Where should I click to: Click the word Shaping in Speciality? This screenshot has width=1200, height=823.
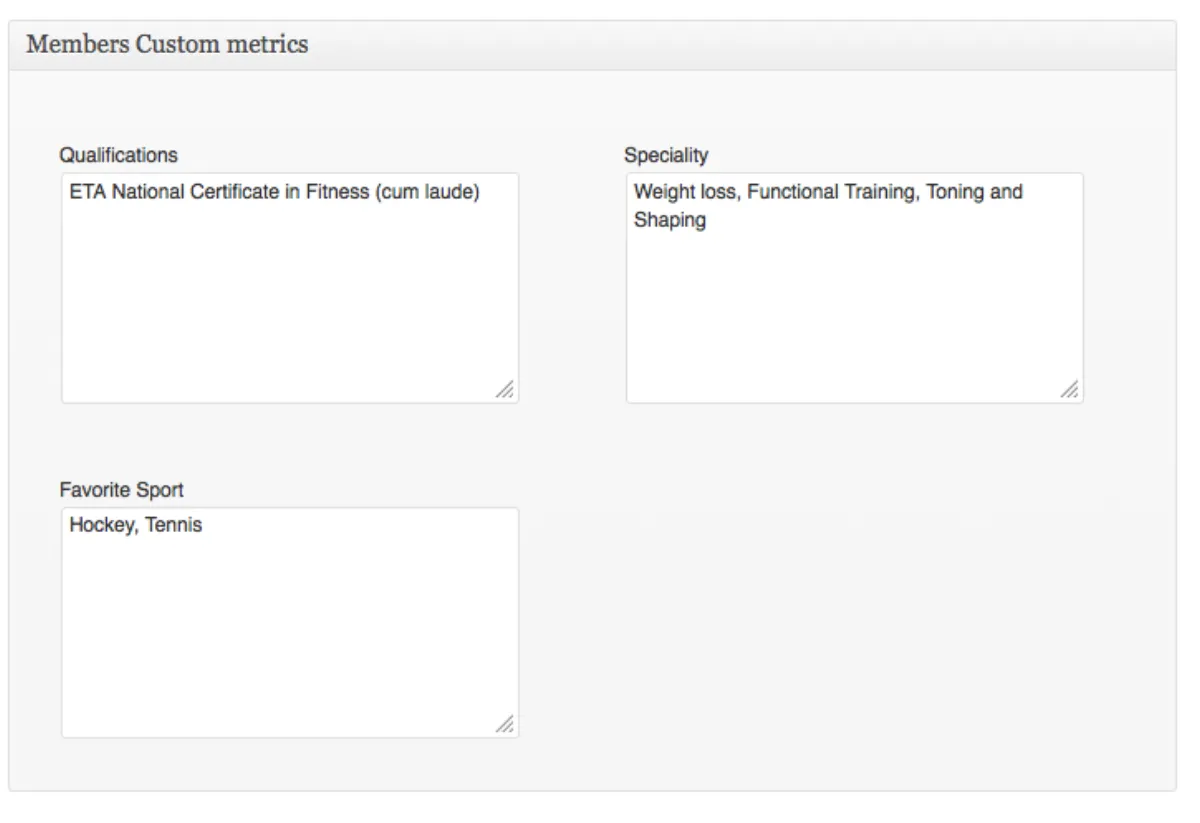point(669,221)
